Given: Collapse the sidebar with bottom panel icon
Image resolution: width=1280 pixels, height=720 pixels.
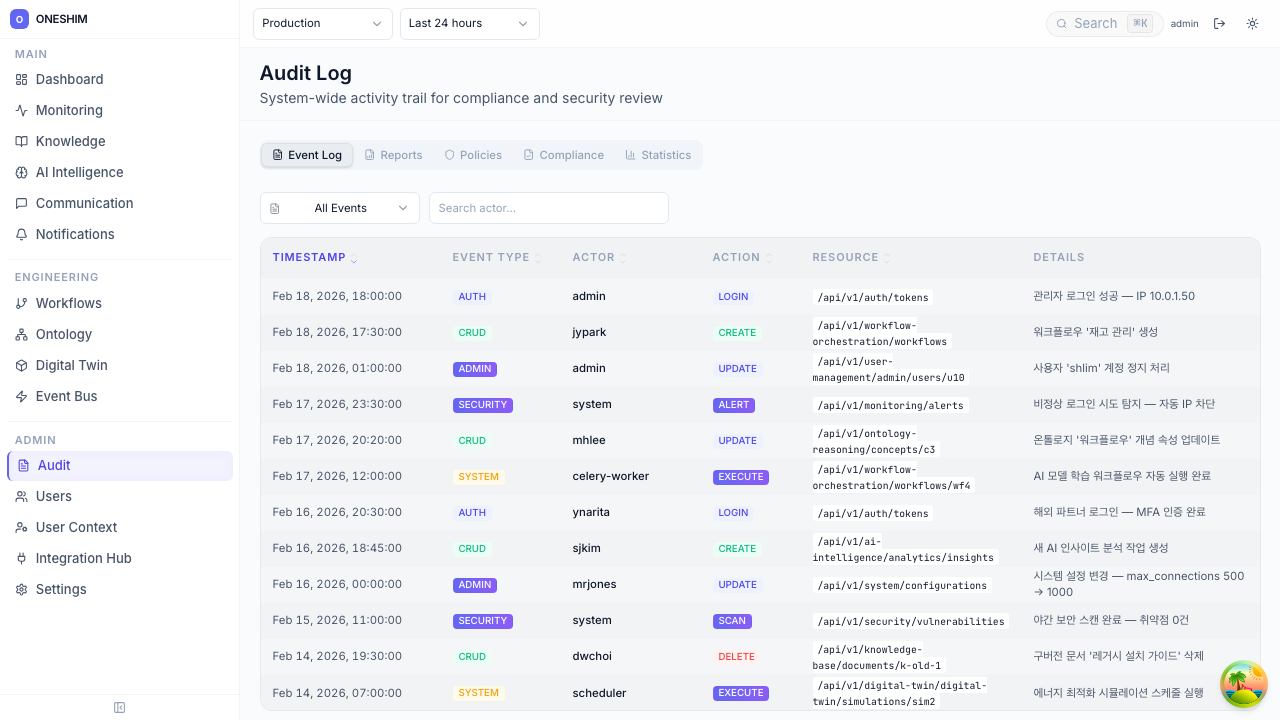Looking at the screenshot, I should [120, 708].
